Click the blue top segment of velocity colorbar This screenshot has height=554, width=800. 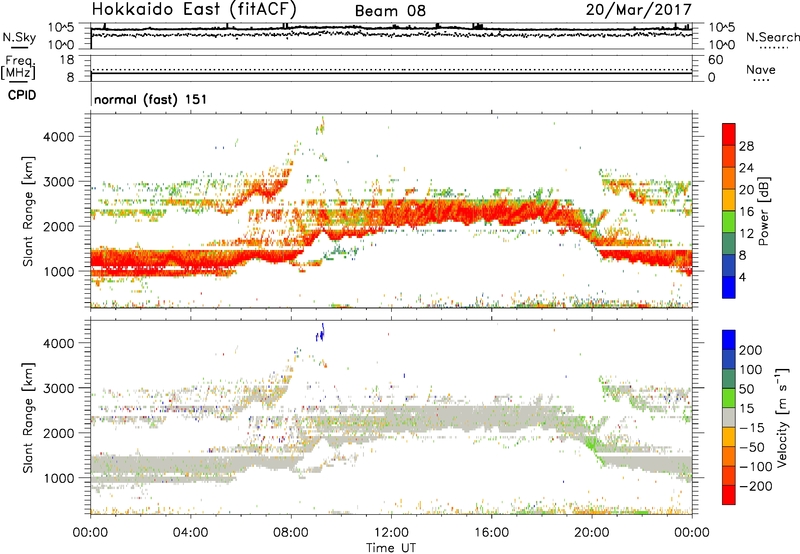pyautogui.click(x=729, y=340)
